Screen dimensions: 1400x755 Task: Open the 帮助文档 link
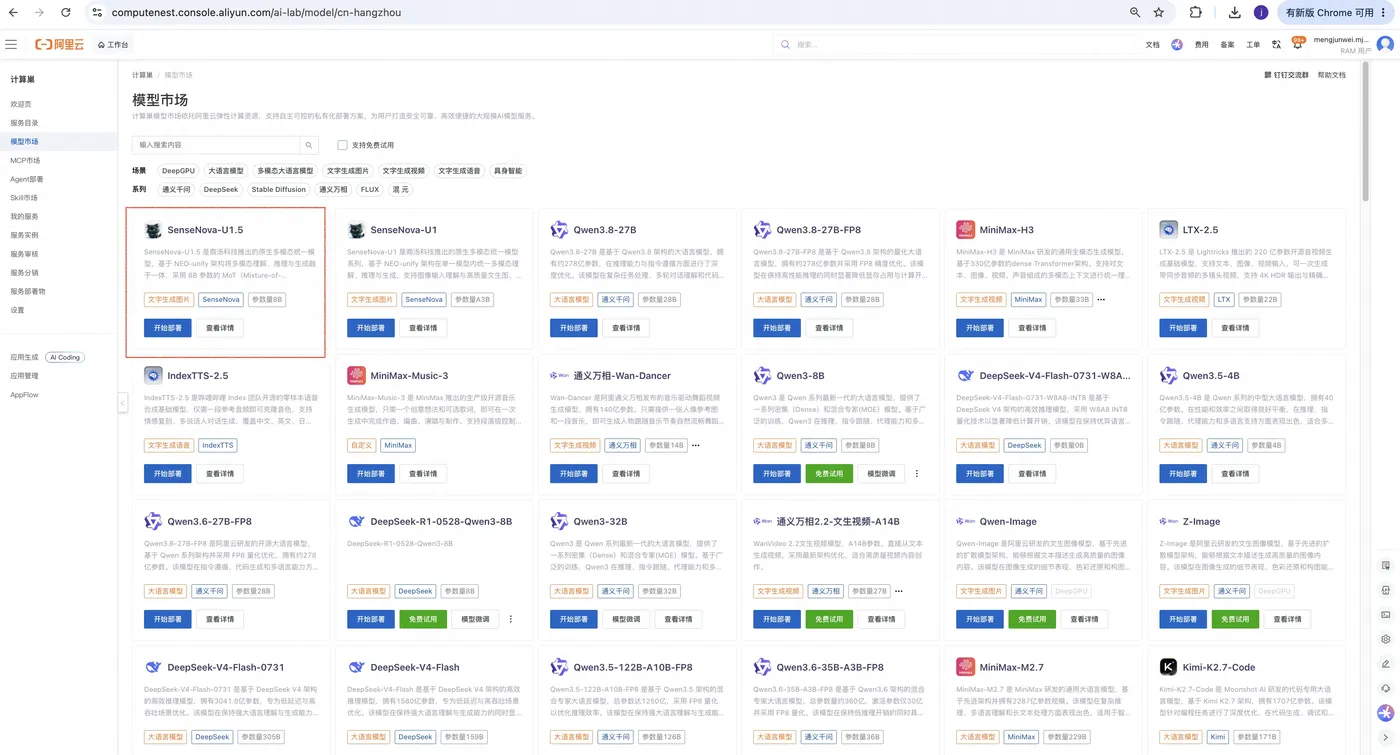[1331, 75]
